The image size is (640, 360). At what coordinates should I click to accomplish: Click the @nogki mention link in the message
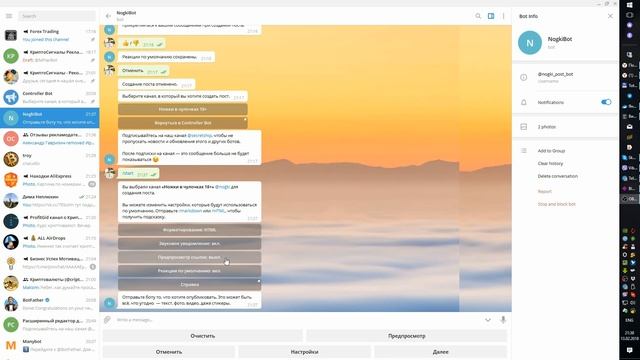(x=222, y=187)
